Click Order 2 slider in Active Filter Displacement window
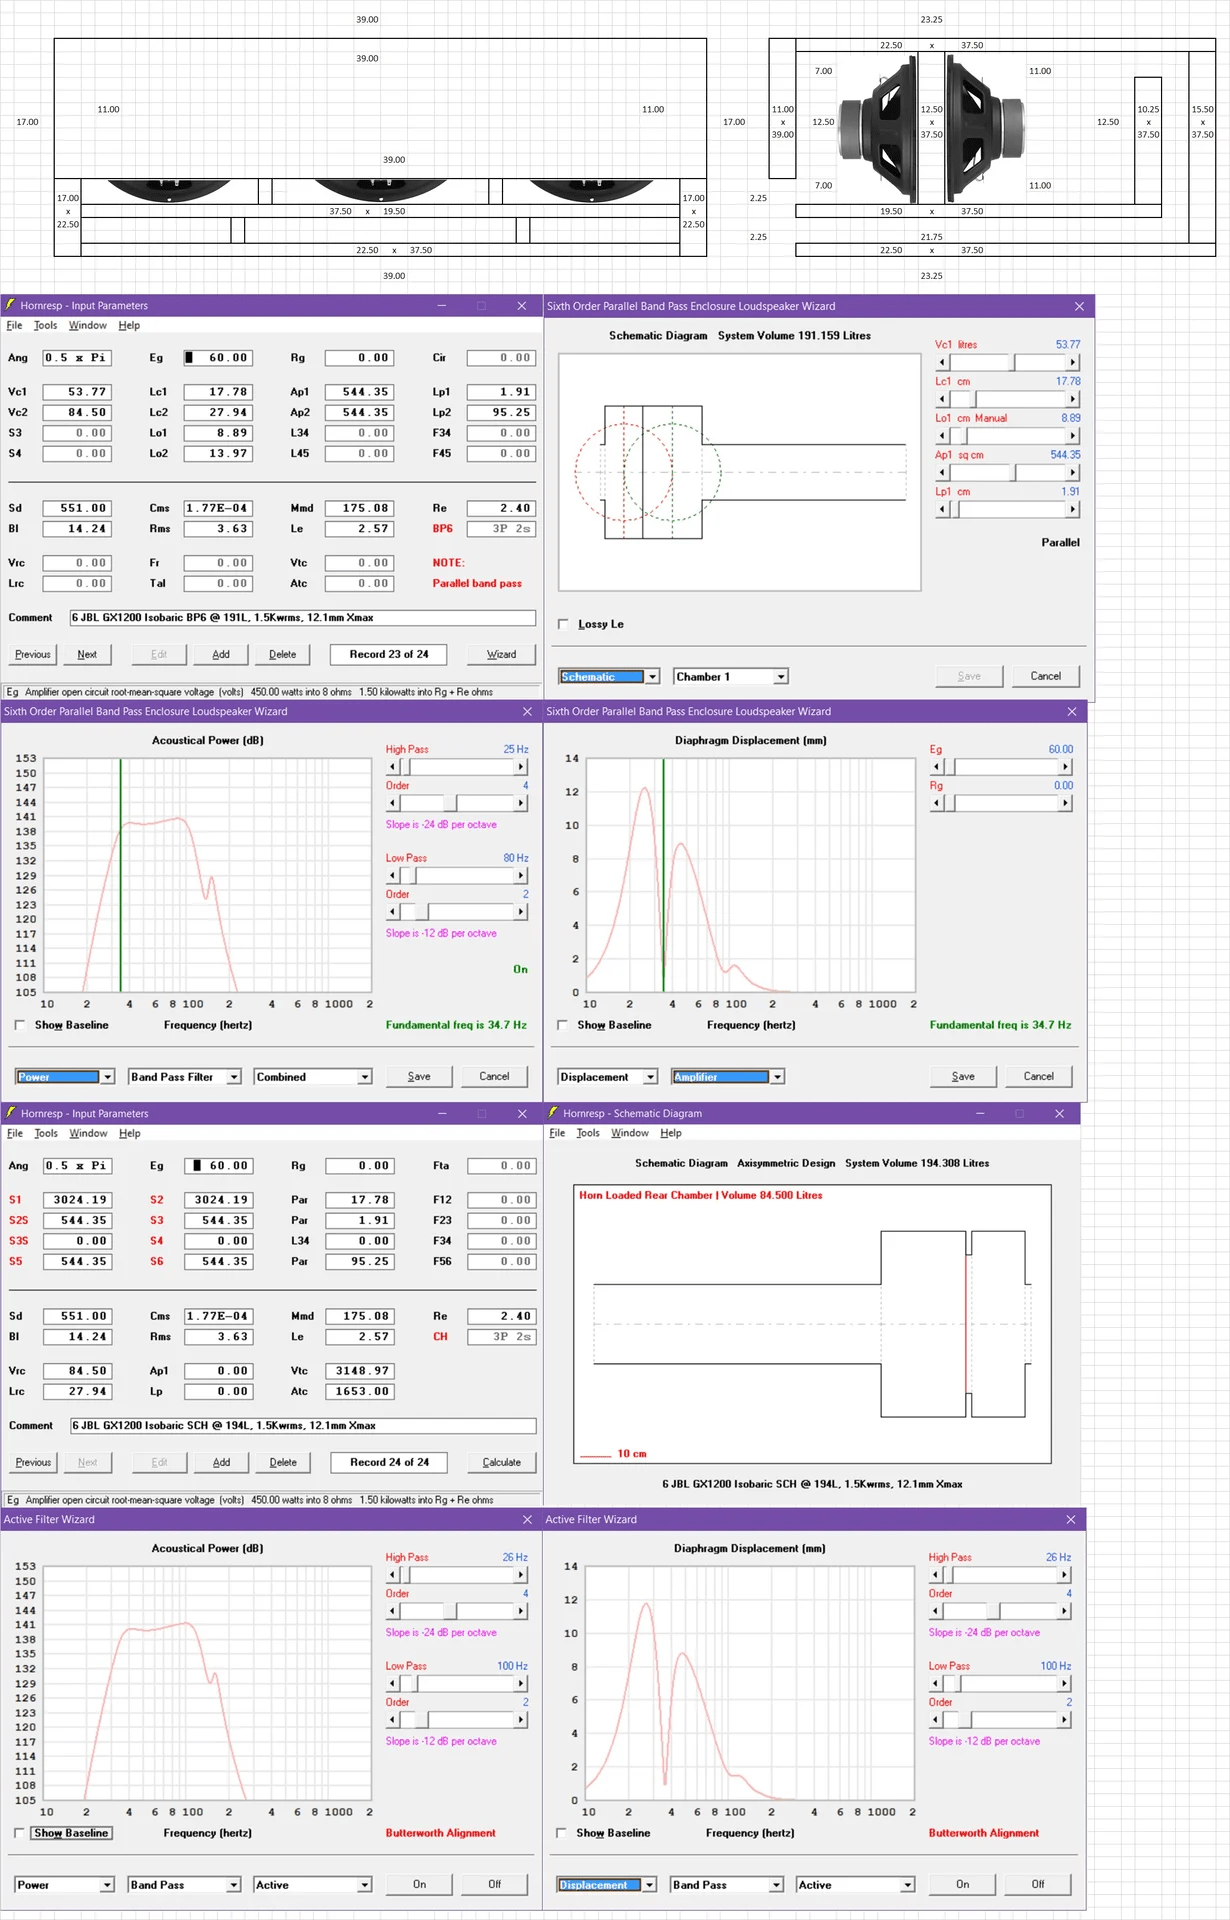Image resolution: width=1230 pixels, height=1920 pixels. pyautogui.click(x=1001, y=1720)
